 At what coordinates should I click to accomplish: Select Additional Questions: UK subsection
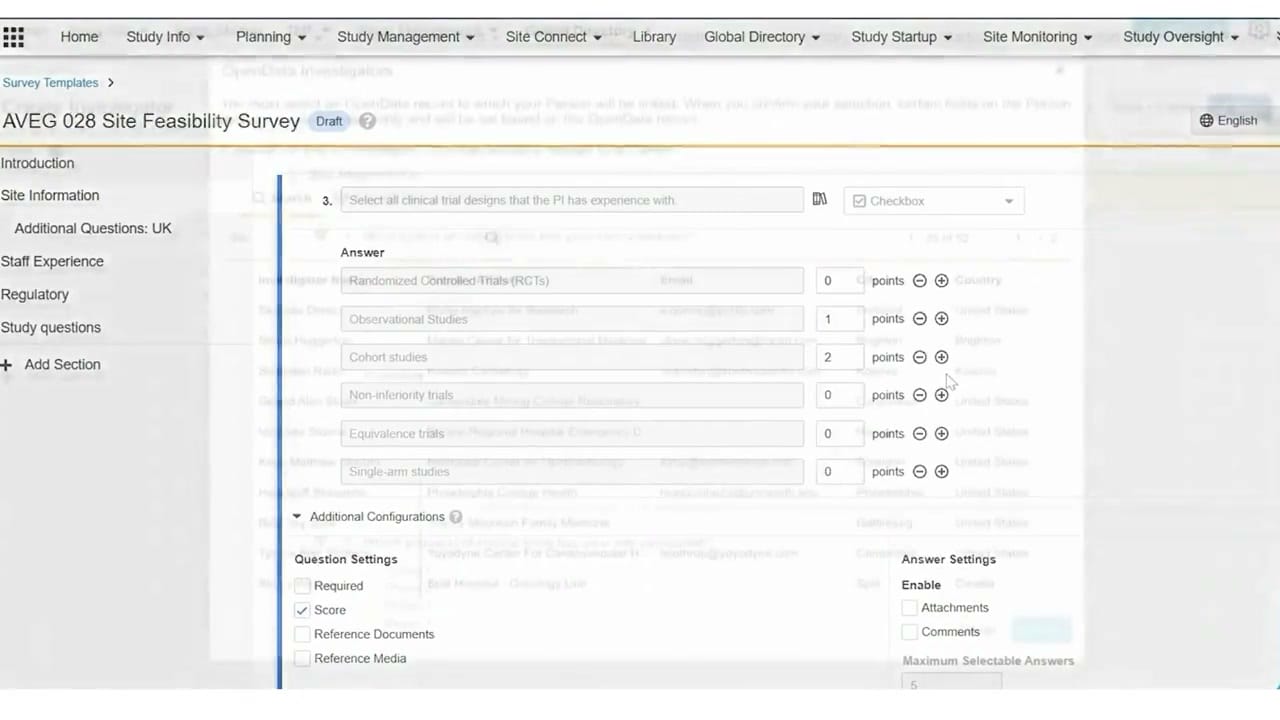[93, 229]
